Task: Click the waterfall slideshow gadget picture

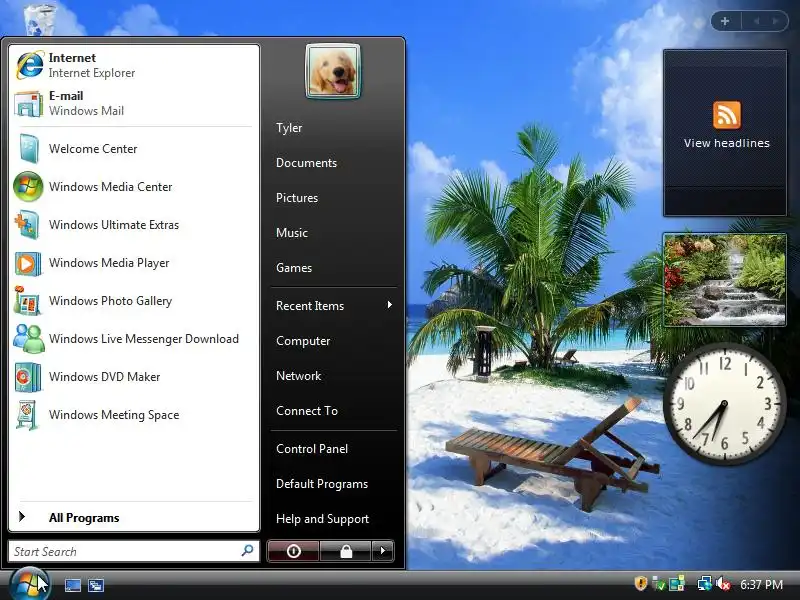Action: (x=725, y=280)
